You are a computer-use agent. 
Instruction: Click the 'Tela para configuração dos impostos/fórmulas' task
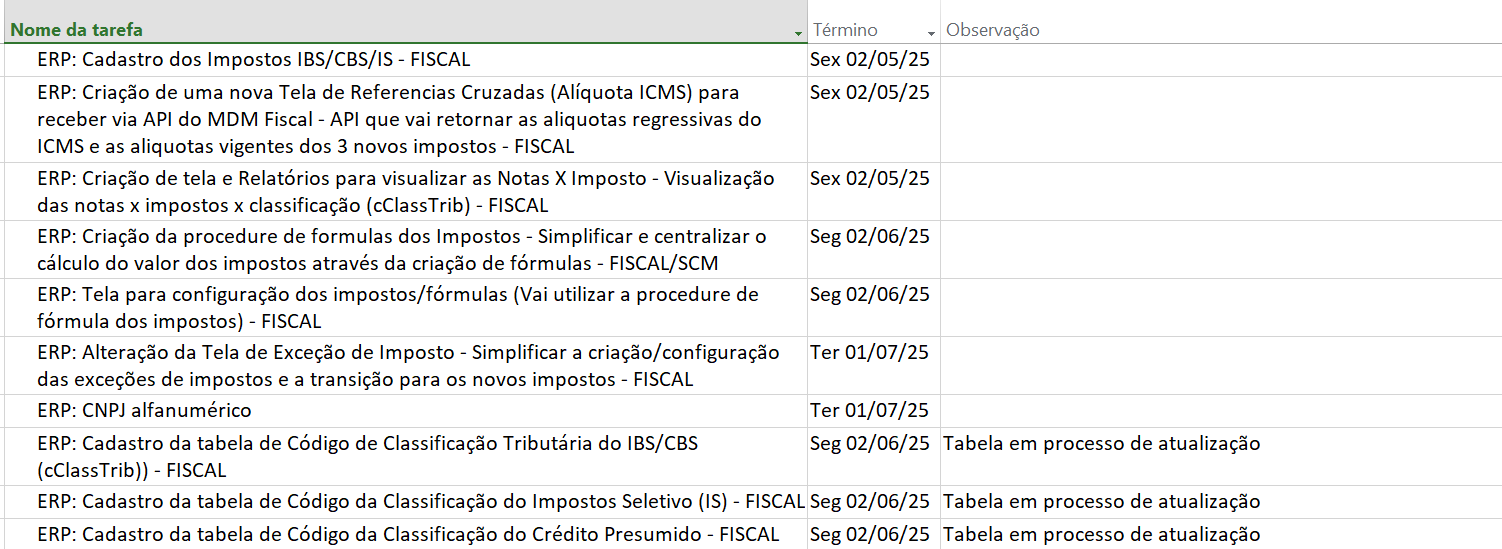397,308
